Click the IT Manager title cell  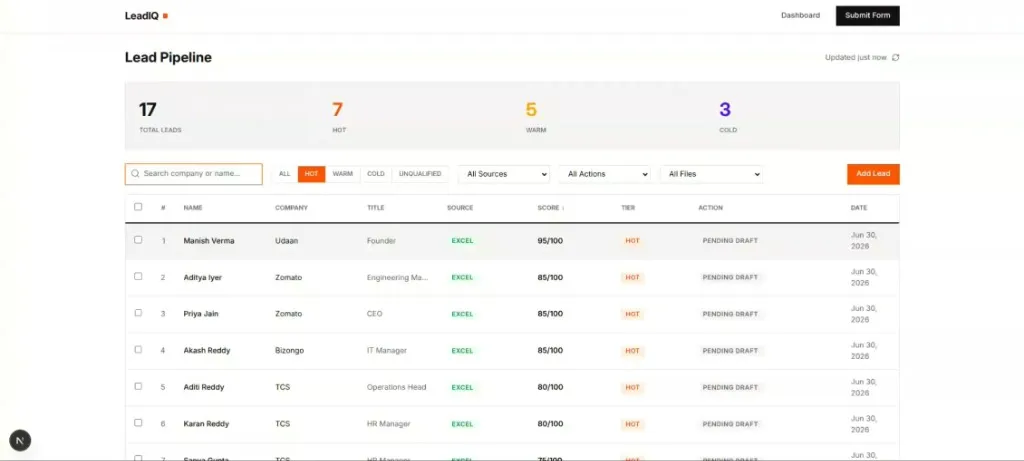pyautogui.click(x=387, y=351)
